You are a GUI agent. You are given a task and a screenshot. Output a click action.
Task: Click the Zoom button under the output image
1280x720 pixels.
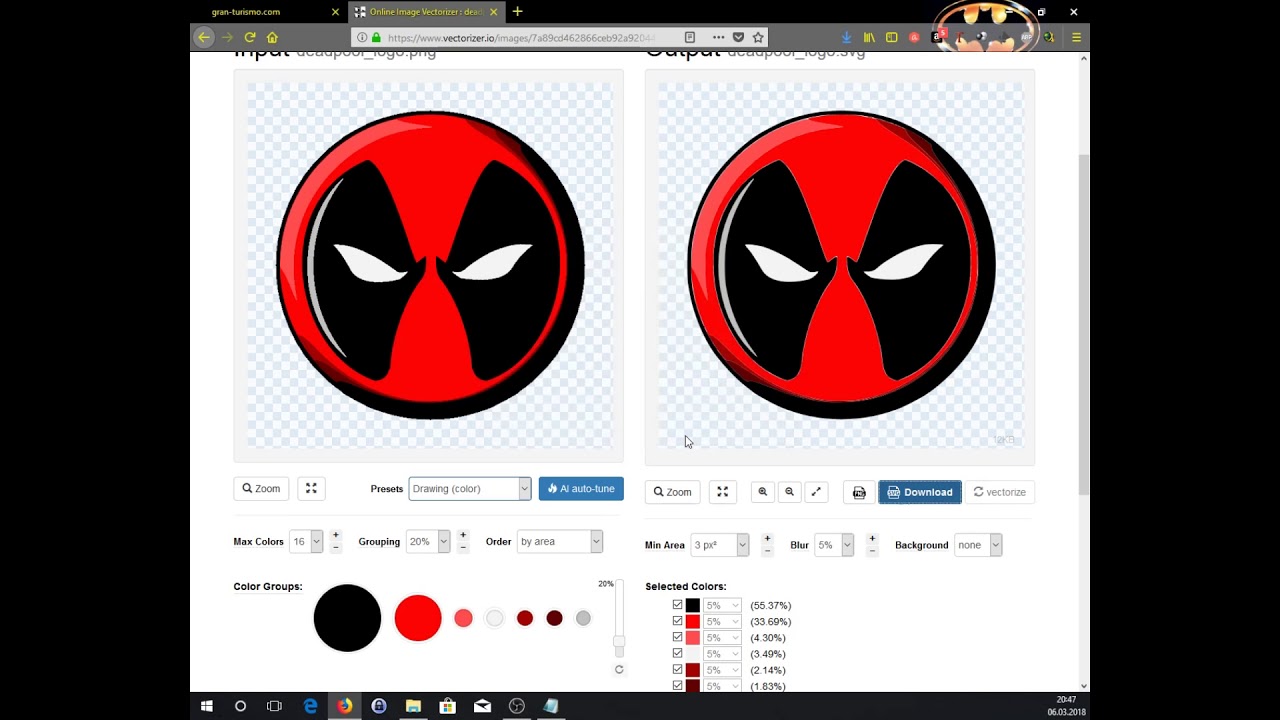click(673, 492)
